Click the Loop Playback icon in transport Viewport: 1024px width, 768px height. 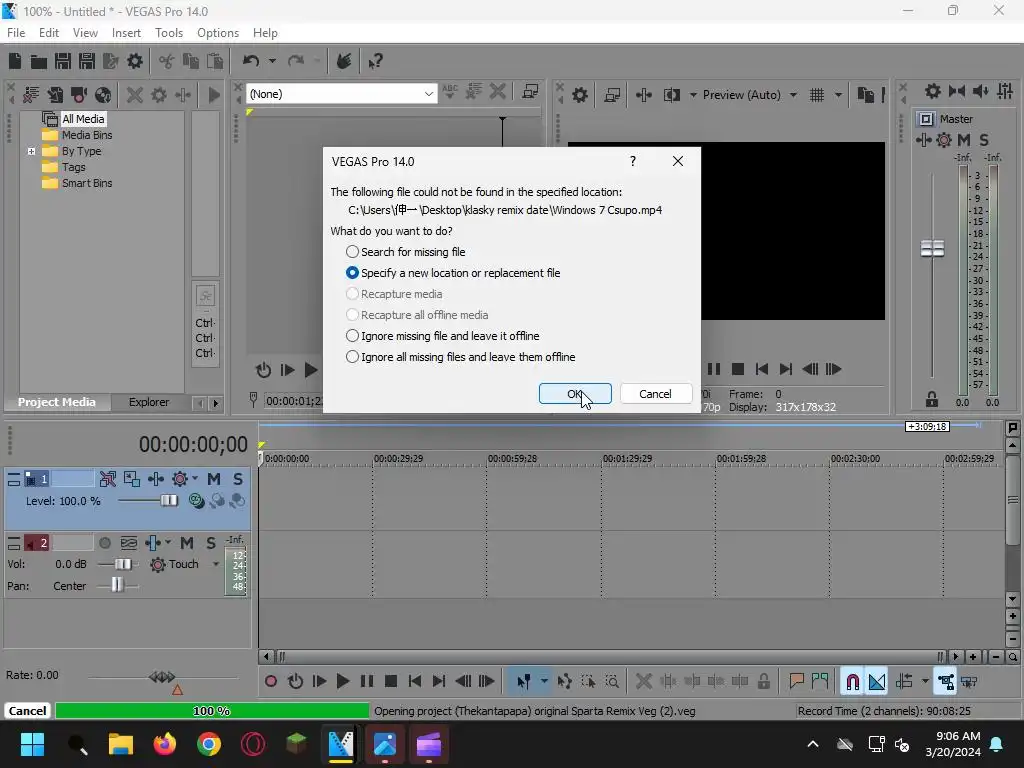click(295, 682)
